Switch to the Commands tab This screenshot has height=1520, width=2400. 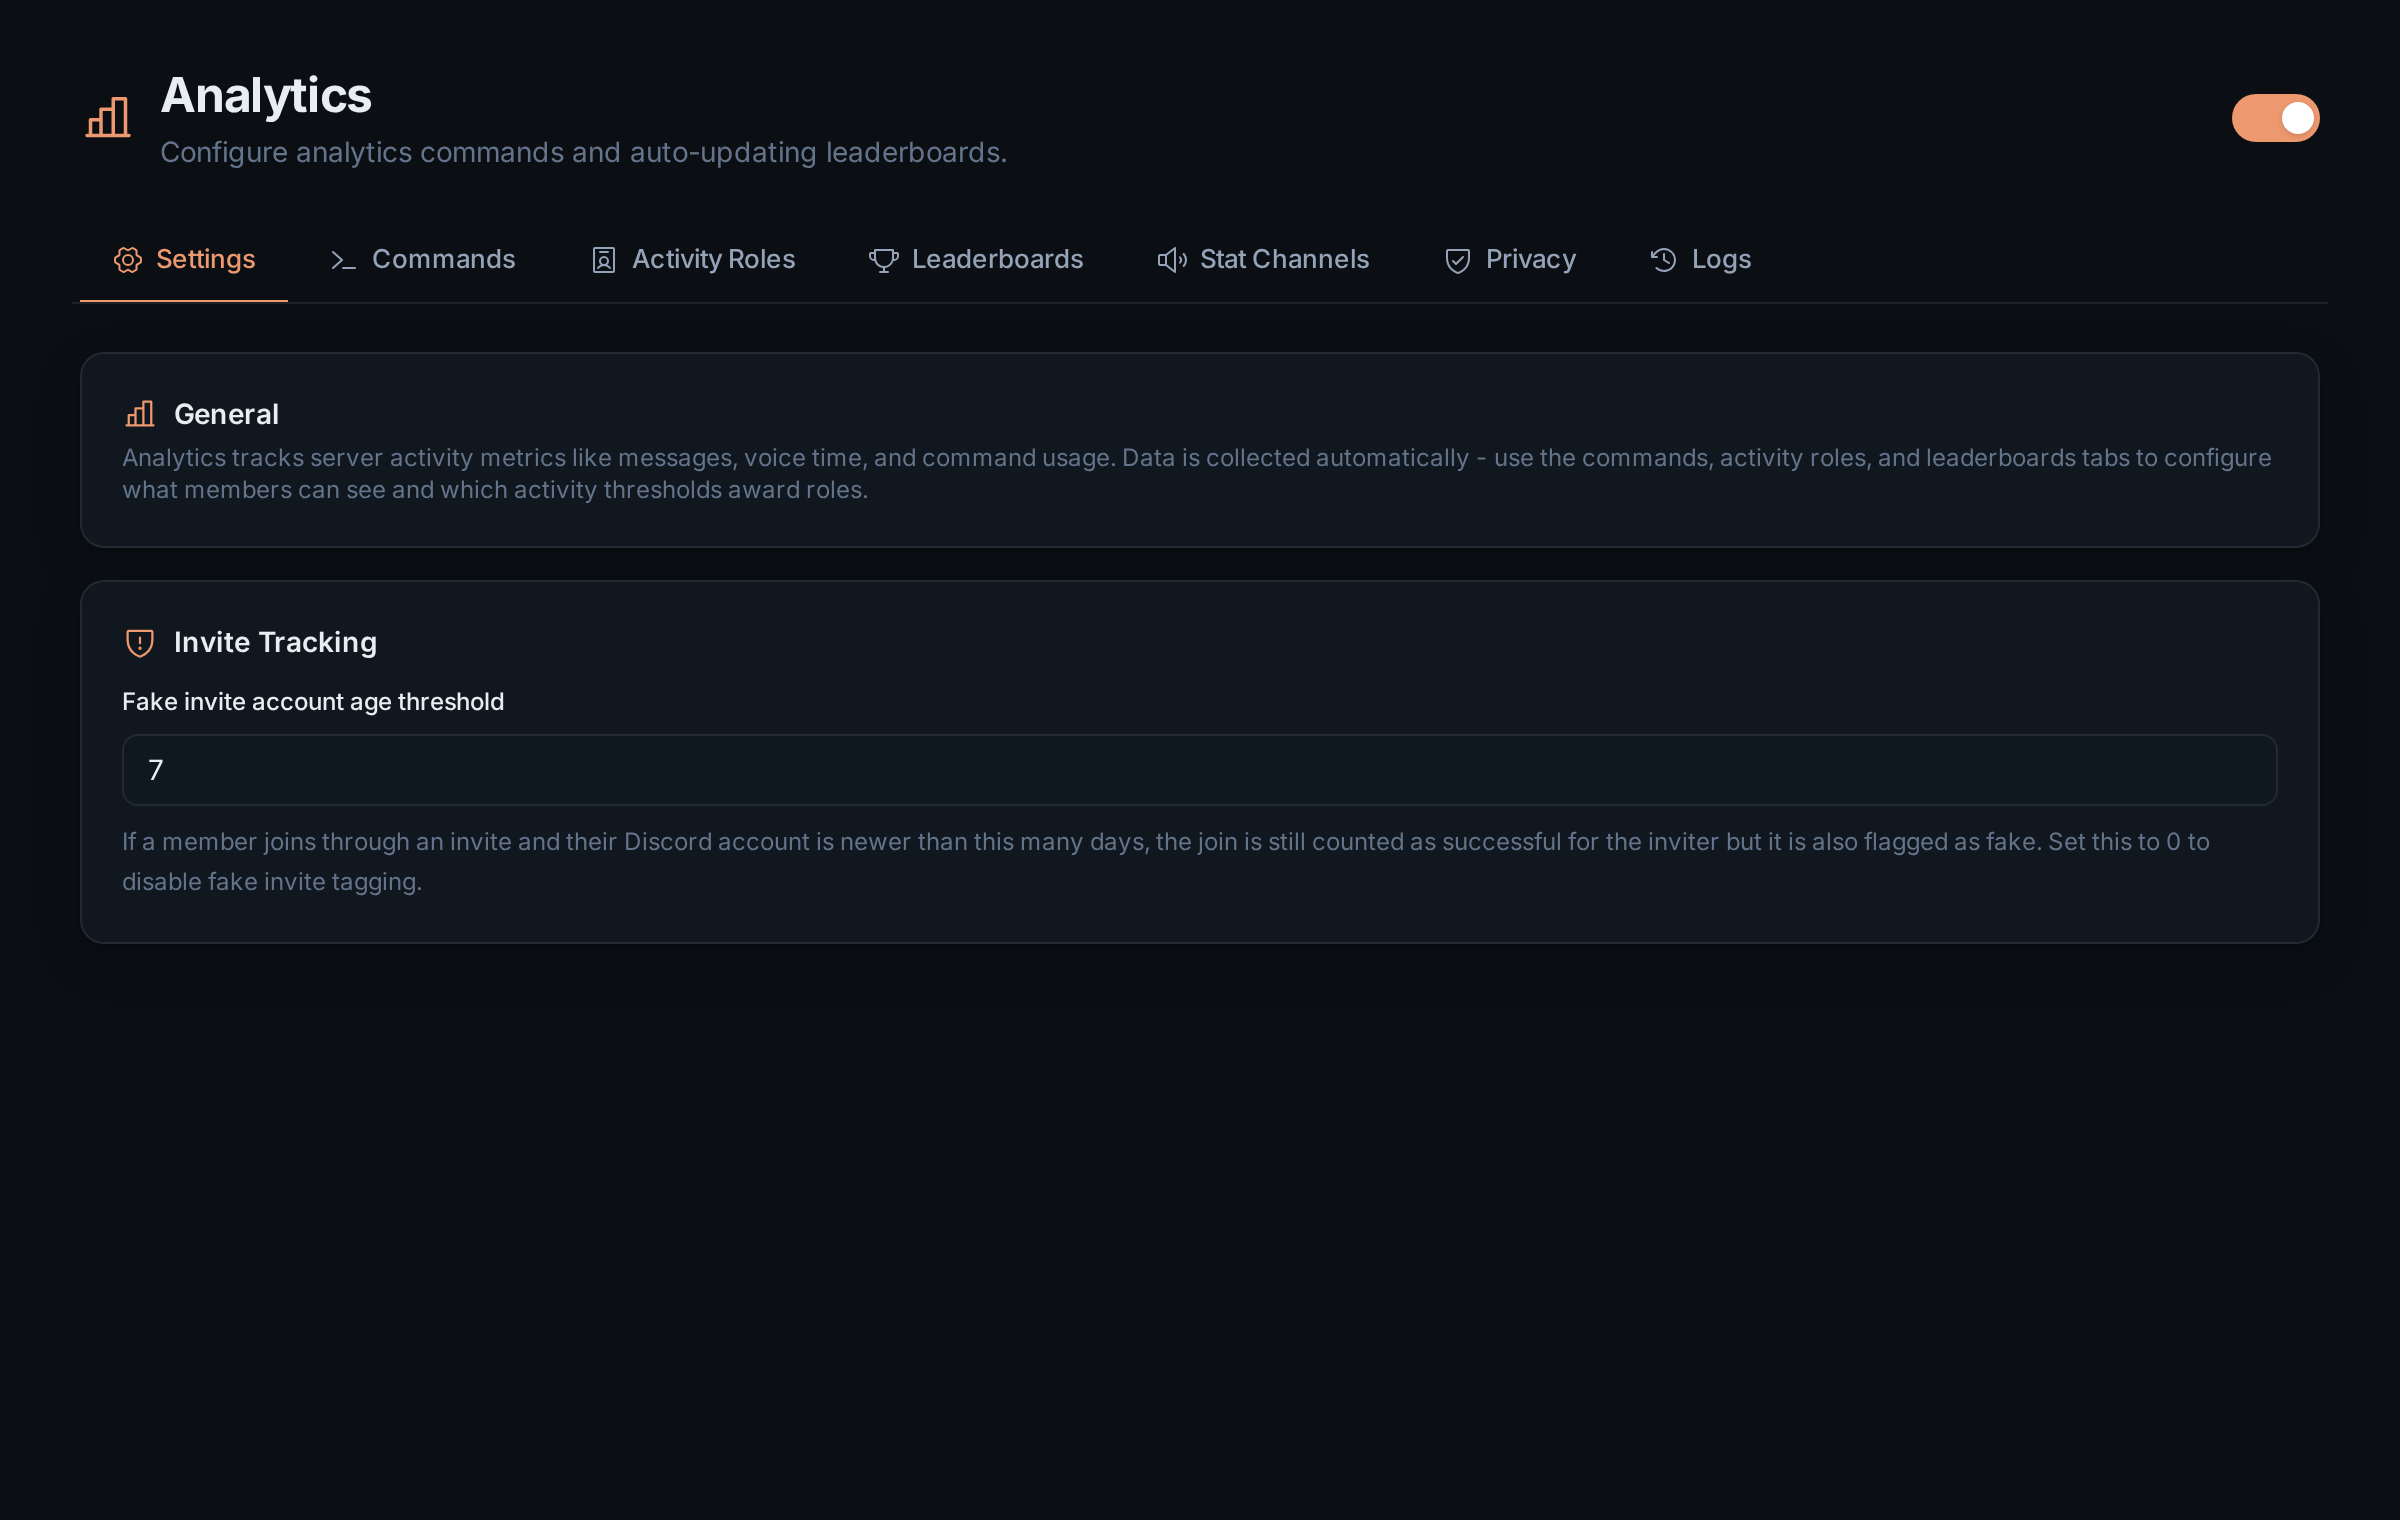tap(422, 260)
